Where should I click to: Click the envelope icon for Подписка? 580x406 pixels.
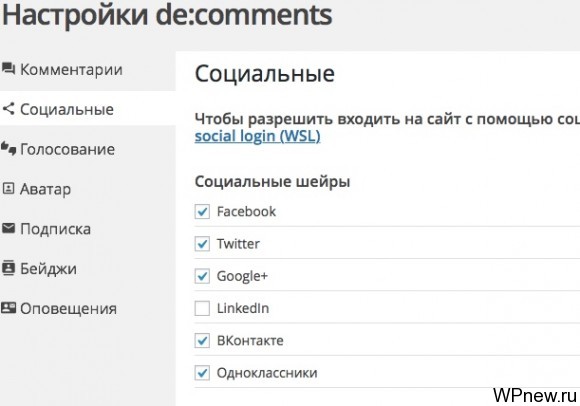9,228
